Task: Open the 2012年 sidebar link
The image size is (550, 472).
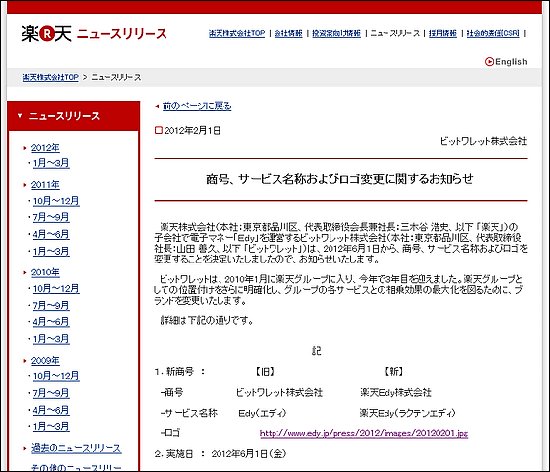Action: [45, 148]
